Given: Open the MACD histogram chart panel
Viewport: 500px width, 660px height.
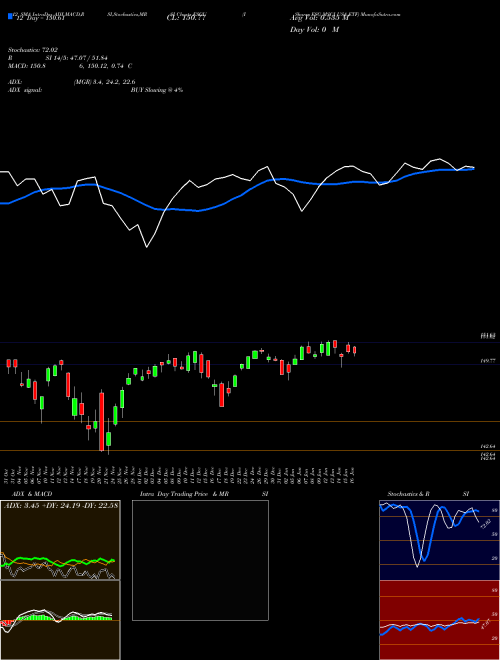Looking at the screenshot, I should coord(60,620).
